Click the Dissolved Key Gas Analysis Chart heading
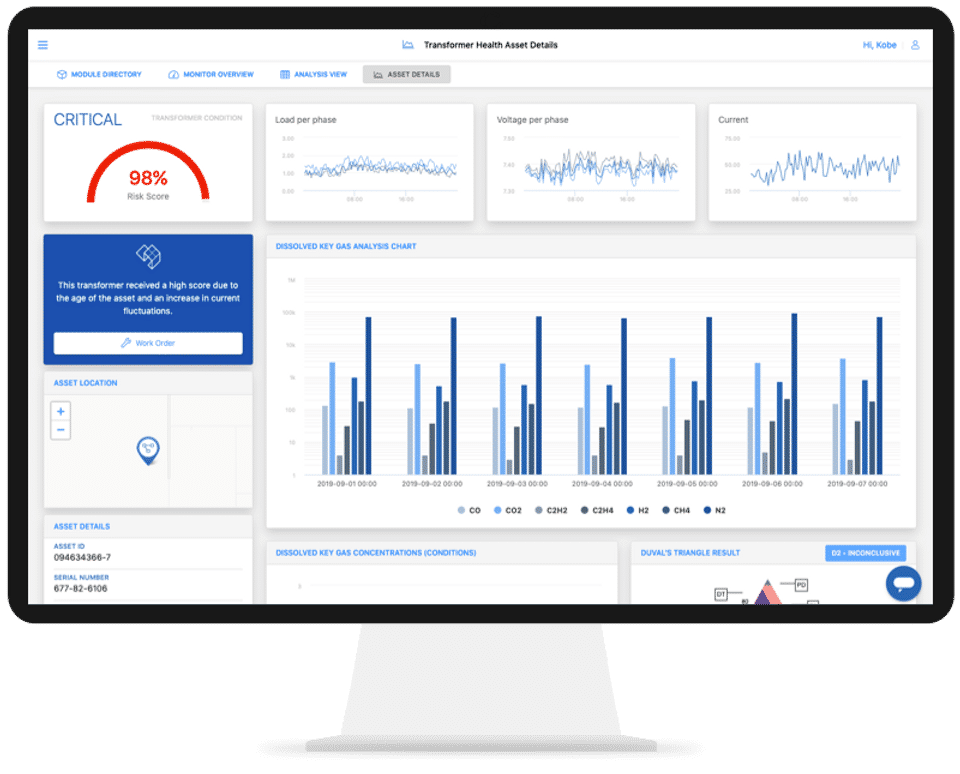 click(346, 246)
